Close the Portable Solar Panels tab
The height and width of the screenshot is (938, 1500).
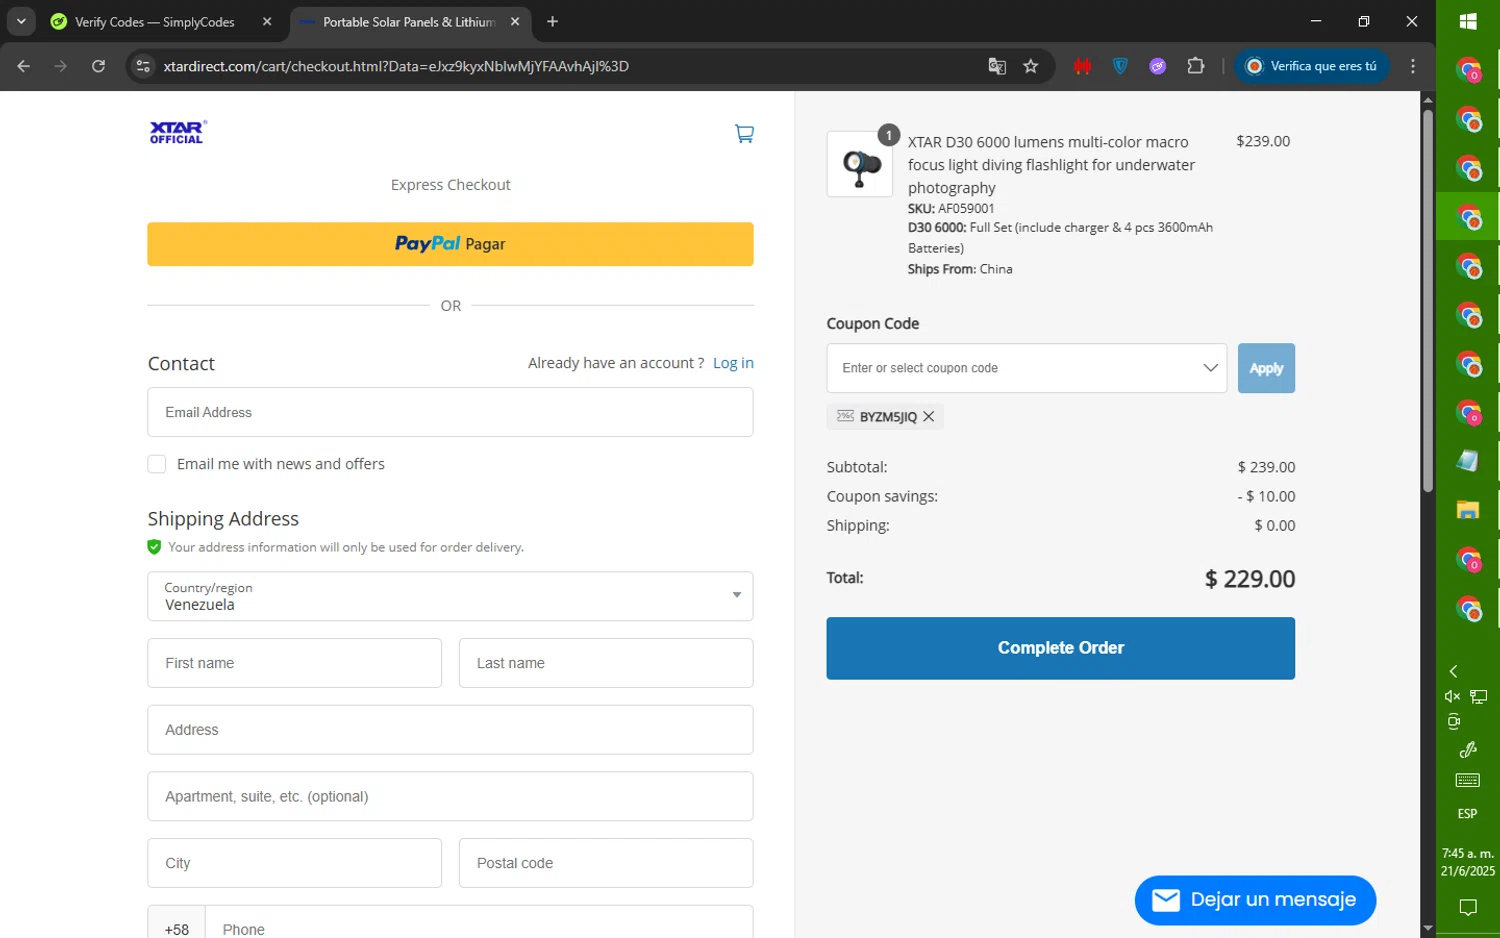[515, 21]
